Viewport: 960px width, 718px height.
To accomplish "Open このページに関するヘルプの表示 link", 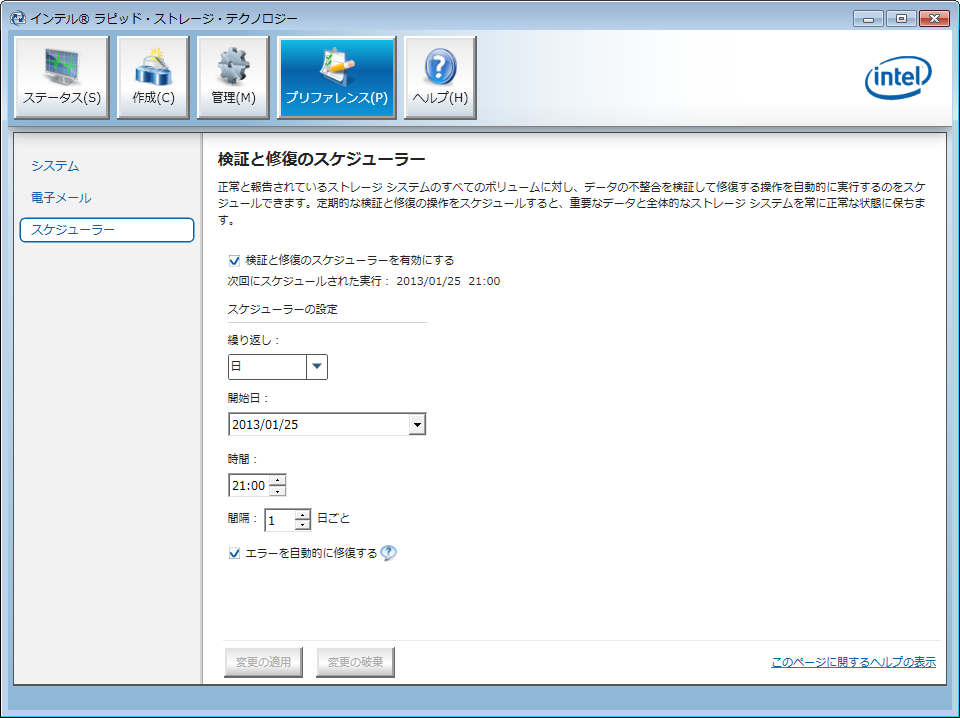I will 853,662.
